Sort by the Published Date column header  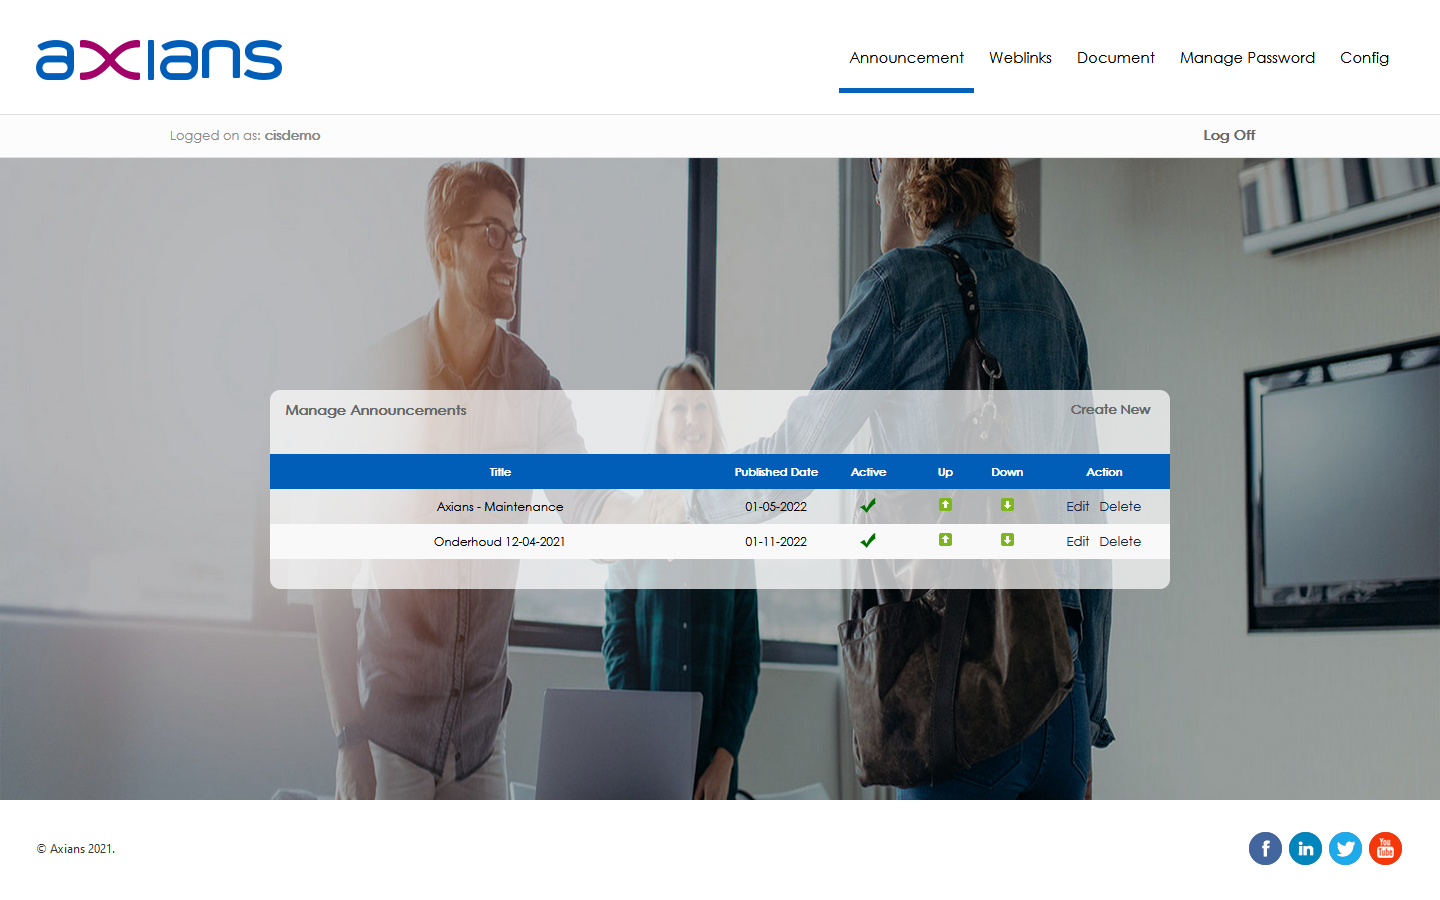(x=776, y=471)
